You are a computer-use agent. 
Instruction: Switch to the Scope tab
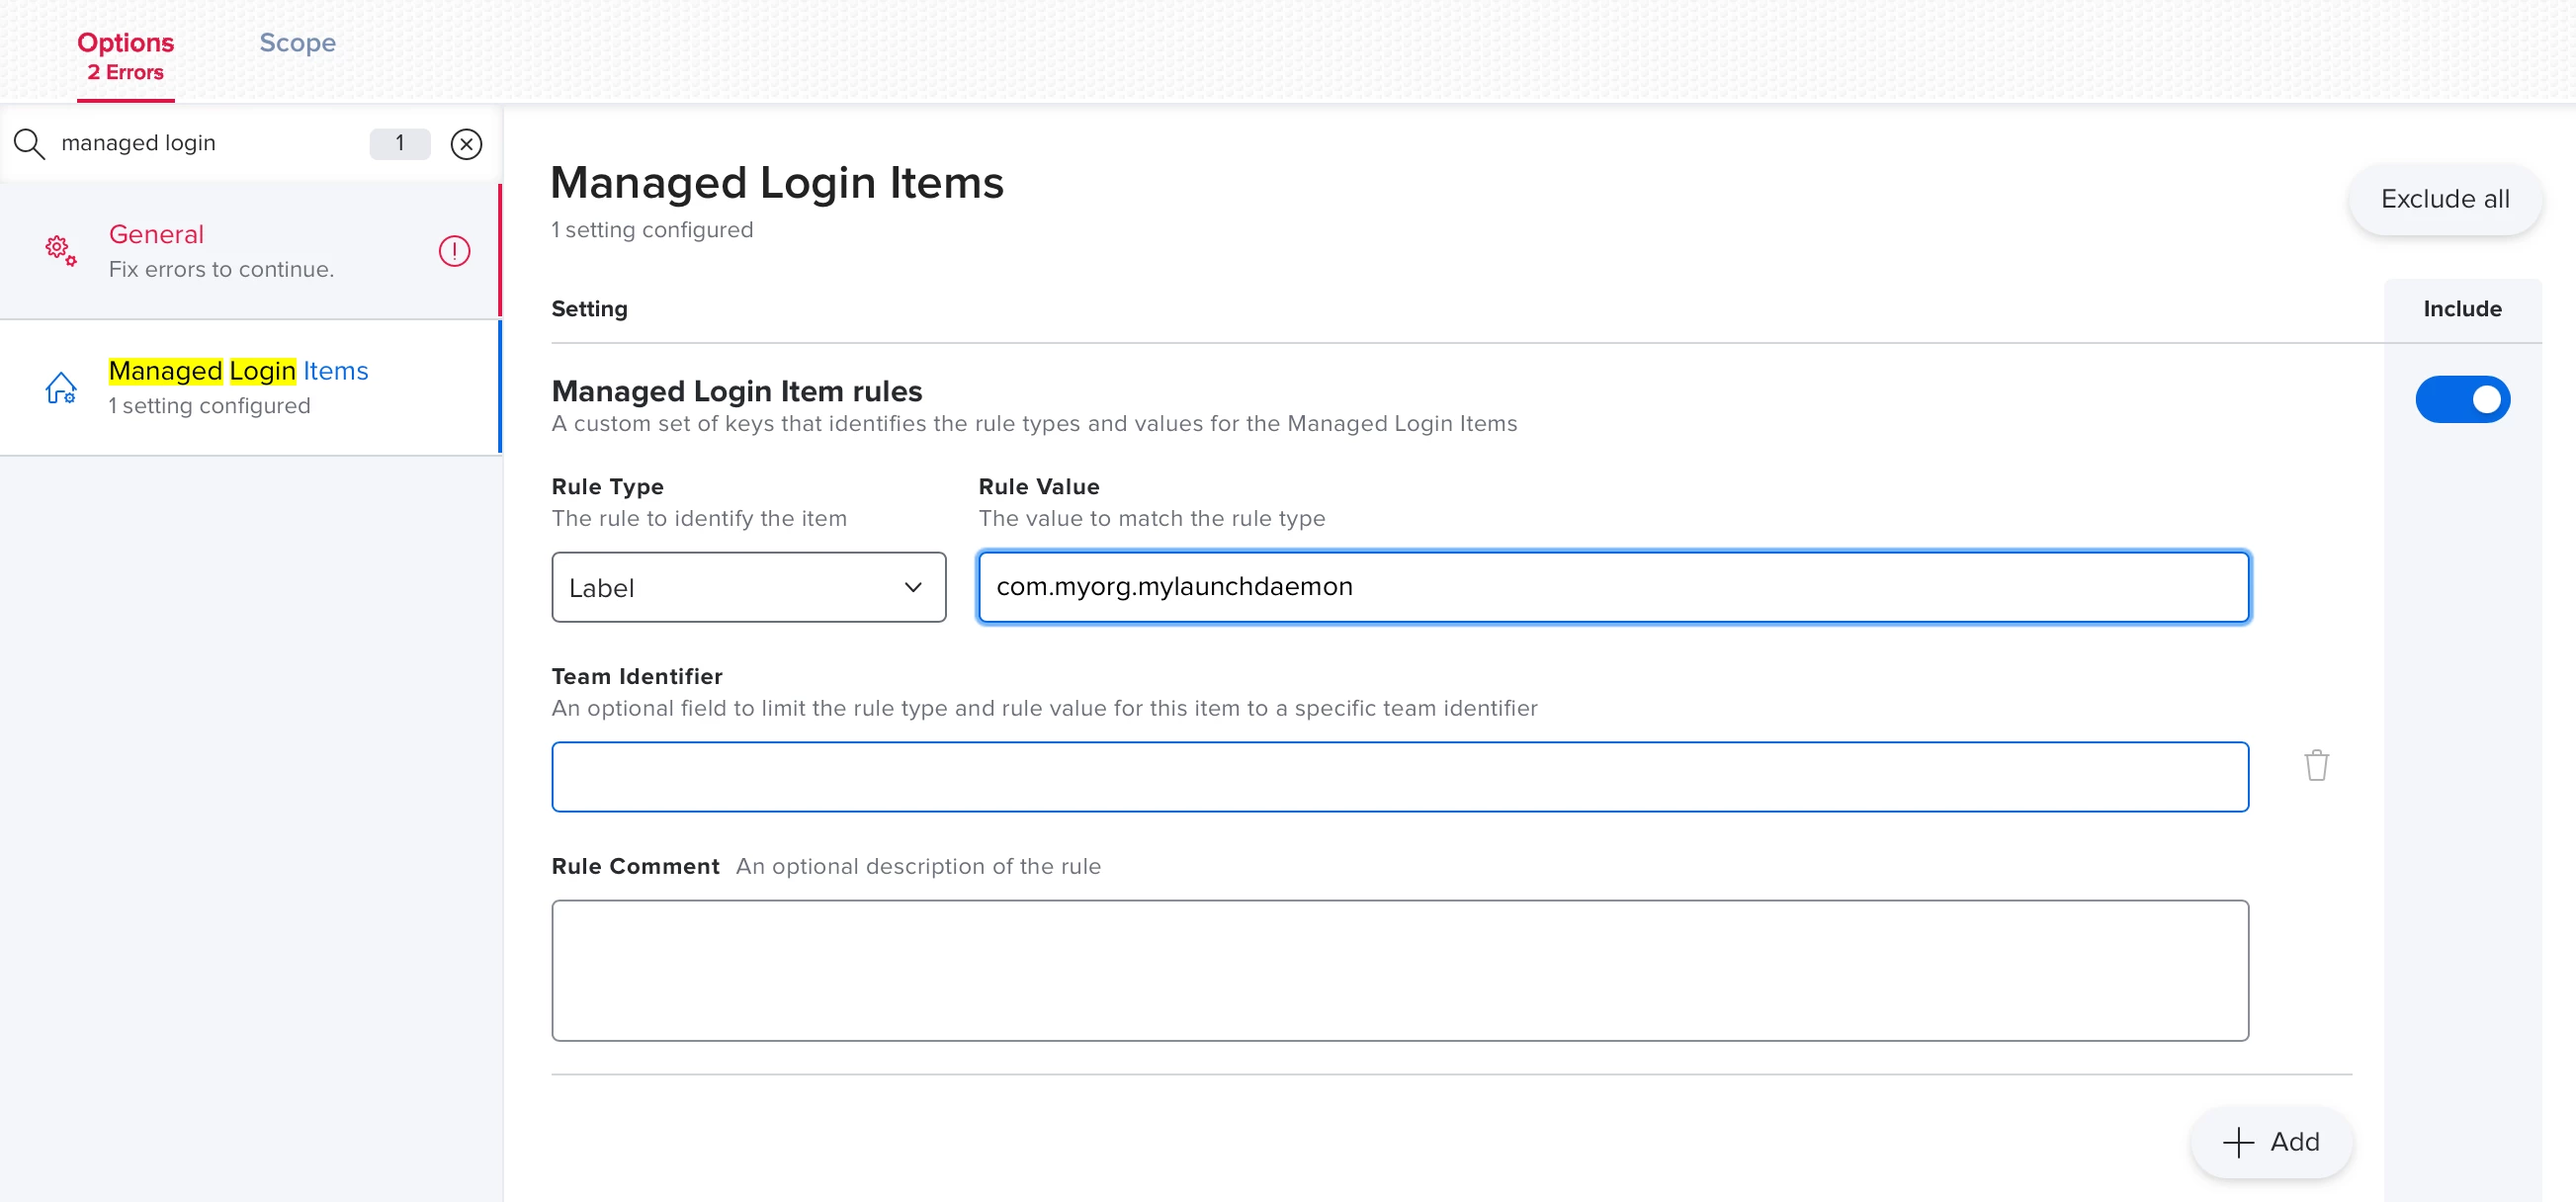tap(297, 43)
